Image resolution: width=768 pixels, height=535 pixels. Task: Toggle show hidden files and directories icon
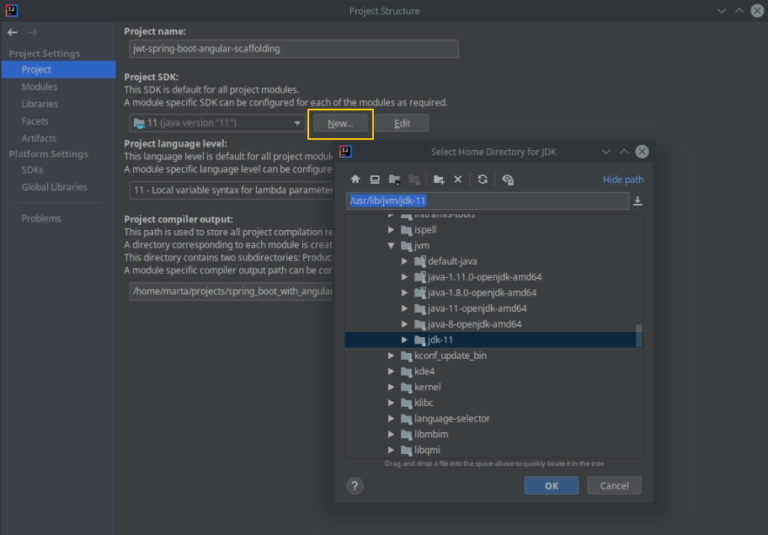508,179
